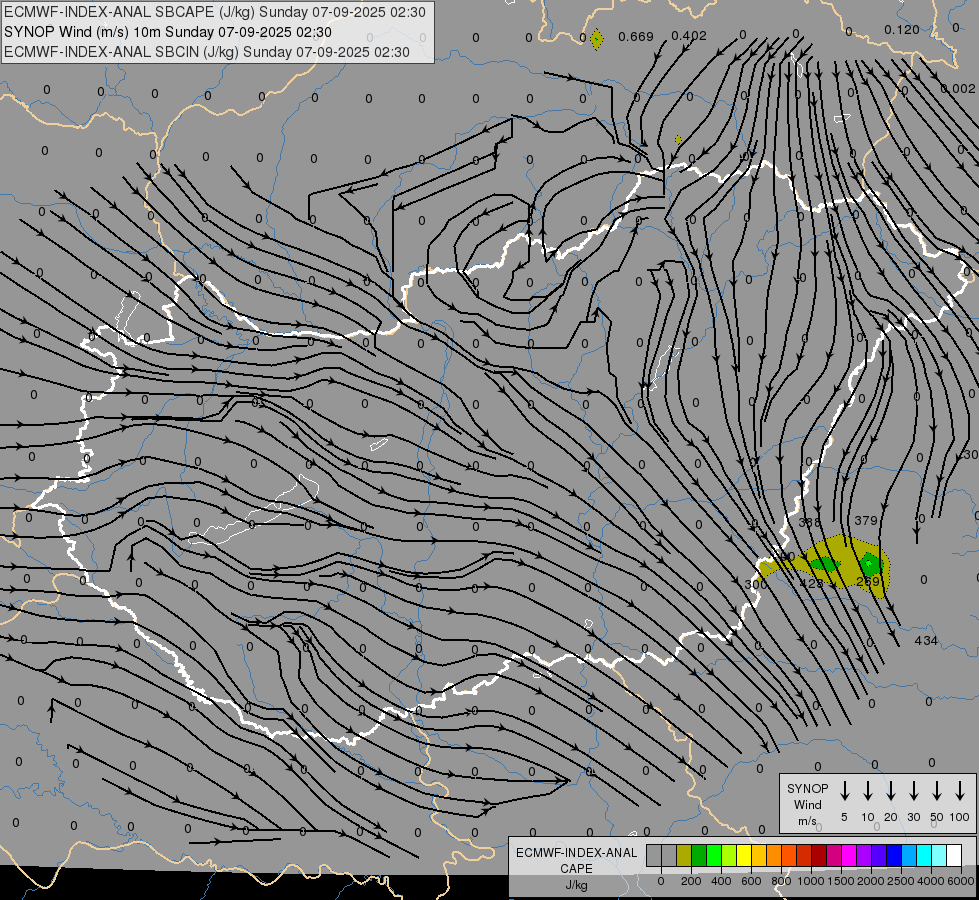Click the yellow diamond CAPE marker near 0.669
Viewport: 979px width, 900px height.
point(597,39)
